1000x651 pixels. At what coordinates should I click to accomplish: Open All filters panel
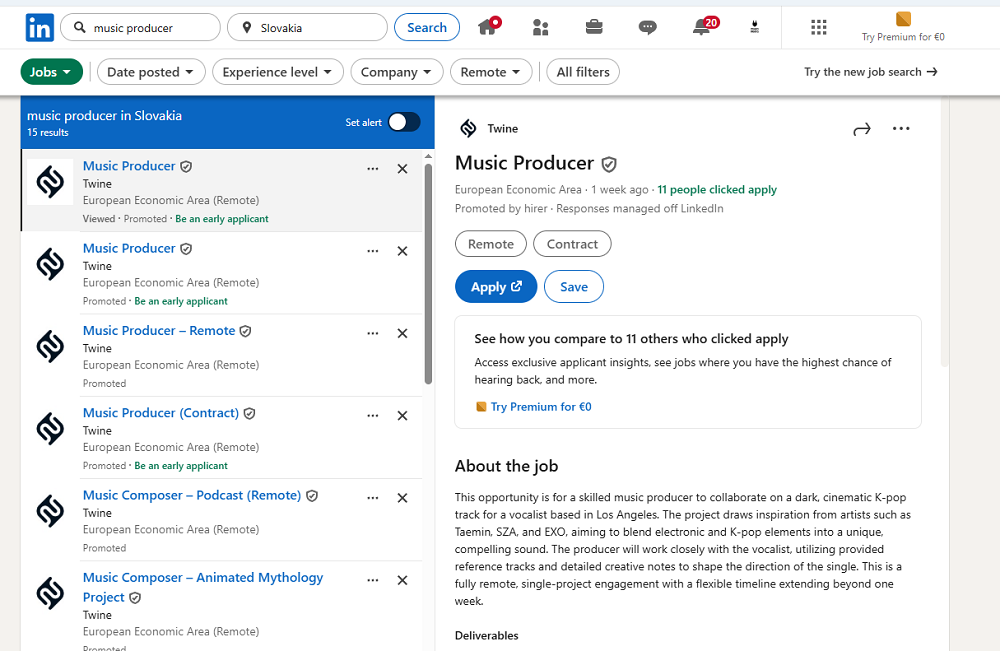583,72
